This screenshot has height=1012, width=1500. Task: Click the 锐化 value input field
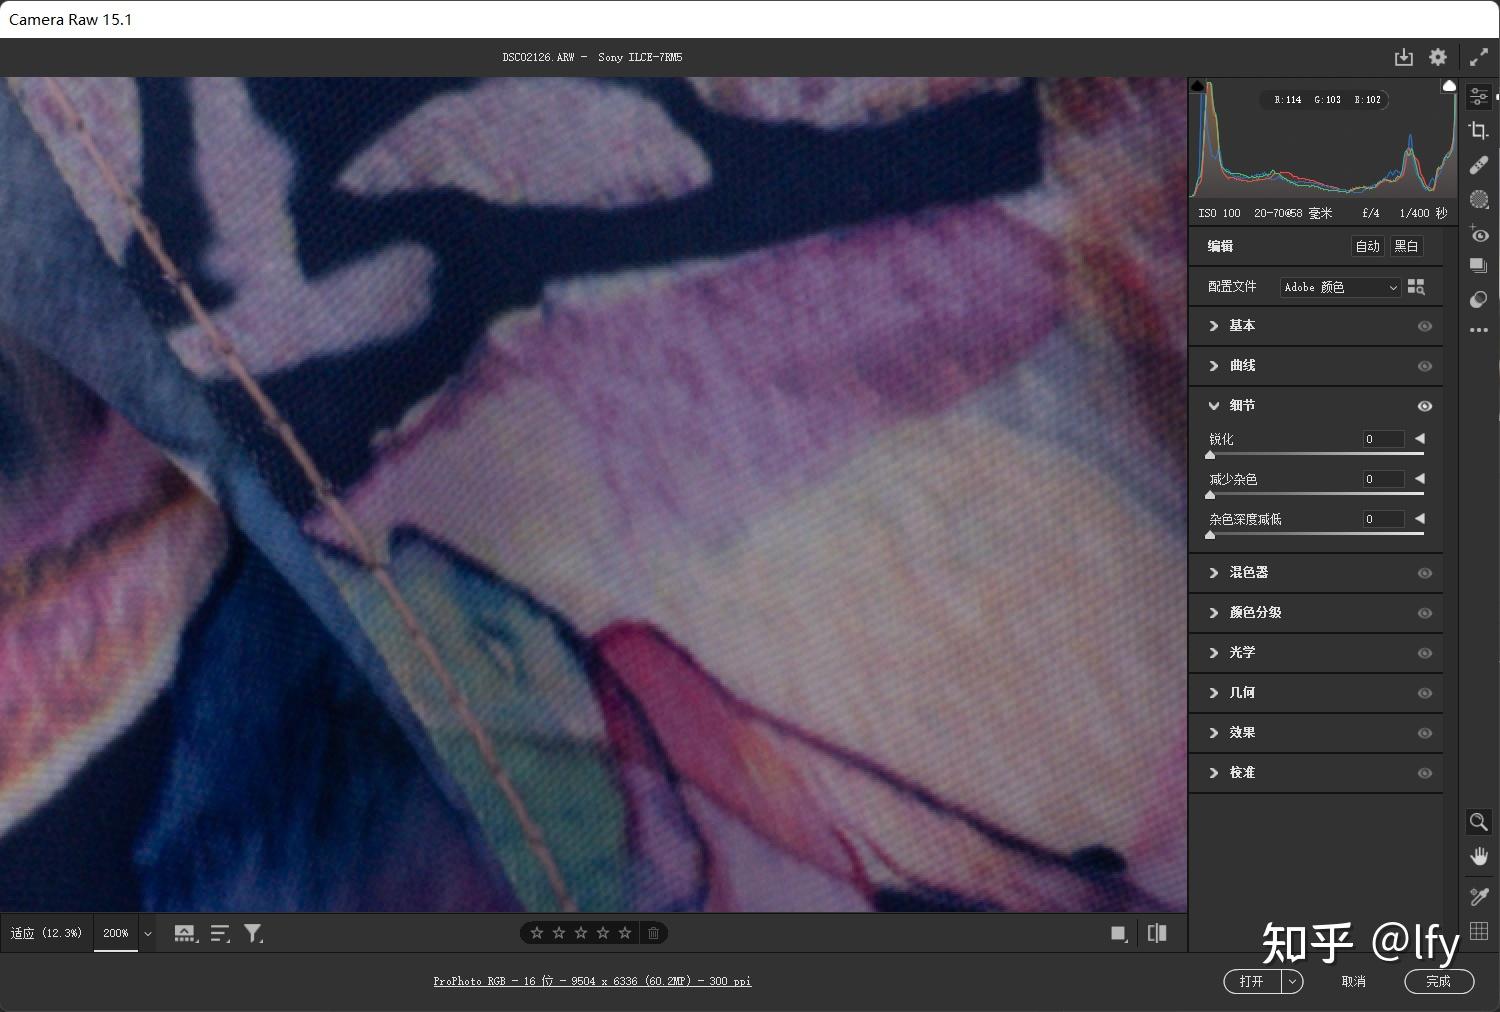coord(1383,439)
